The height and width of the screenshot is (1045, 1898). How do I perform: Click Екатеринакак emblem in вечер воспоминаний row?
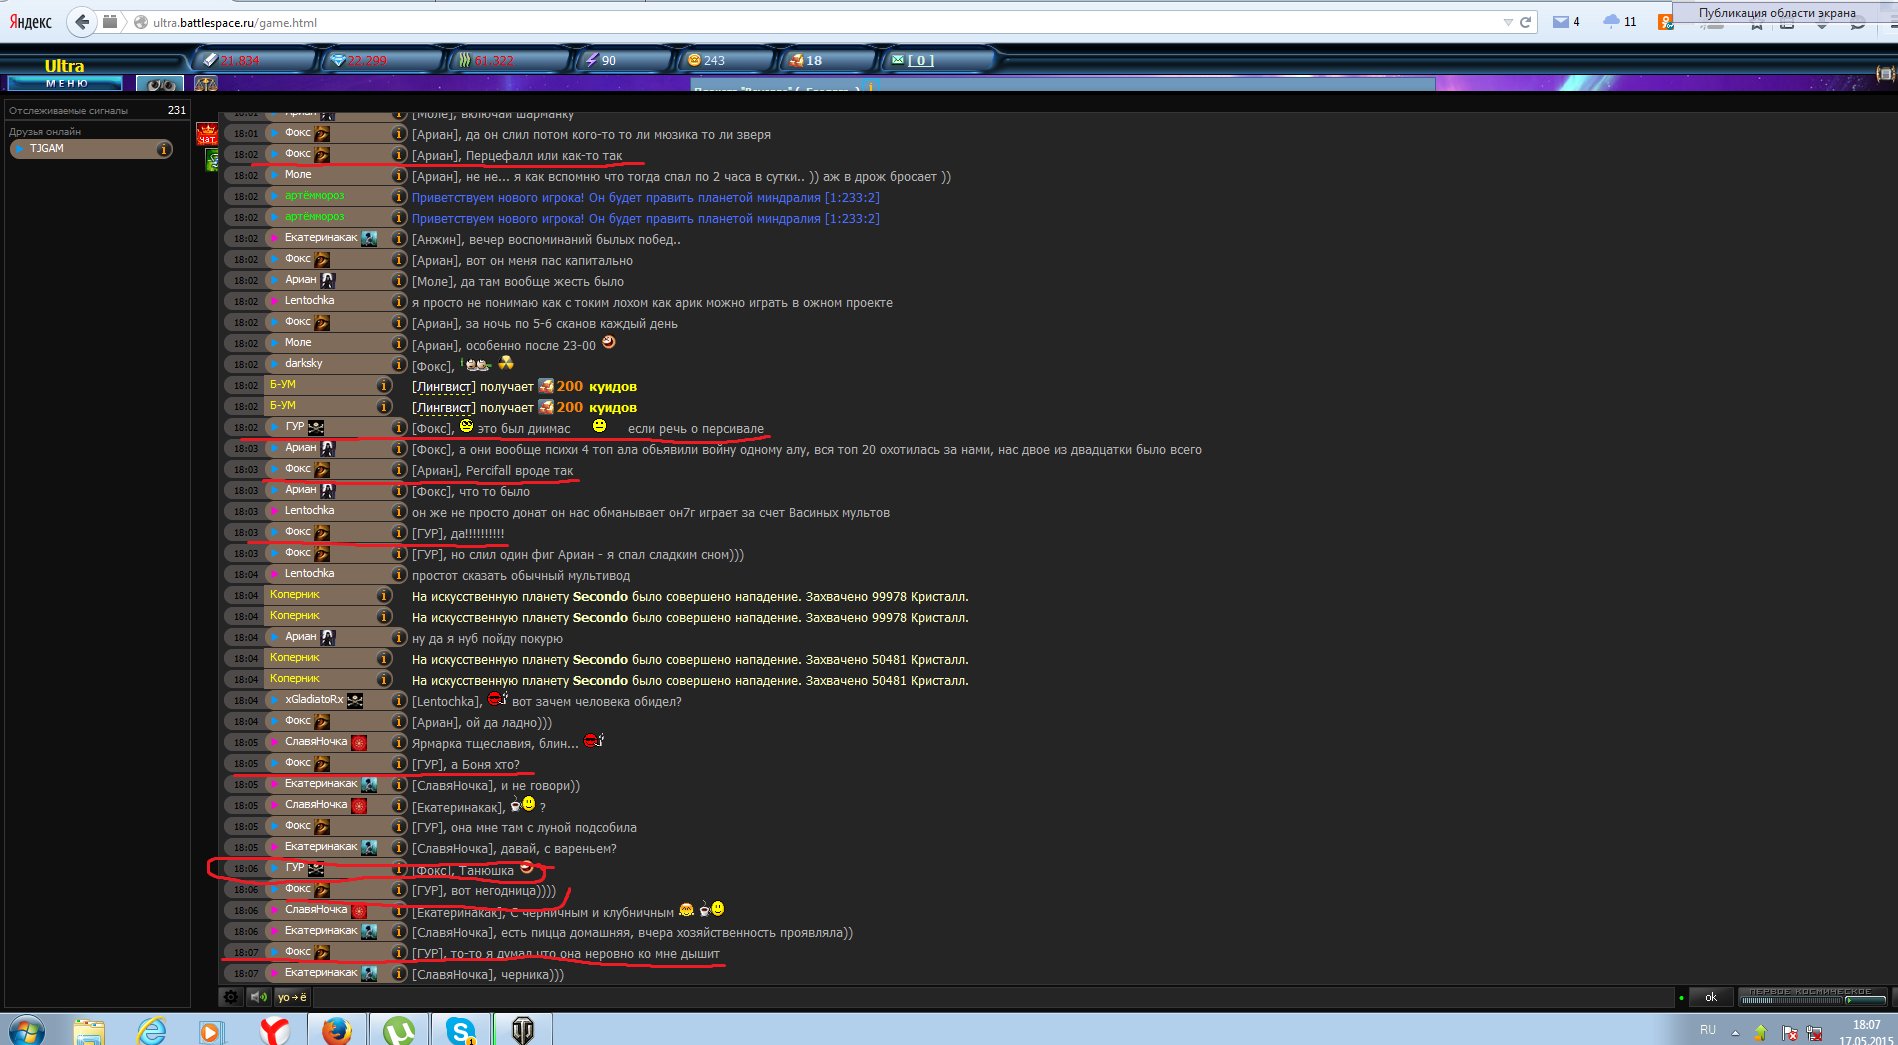coord(369,239)
